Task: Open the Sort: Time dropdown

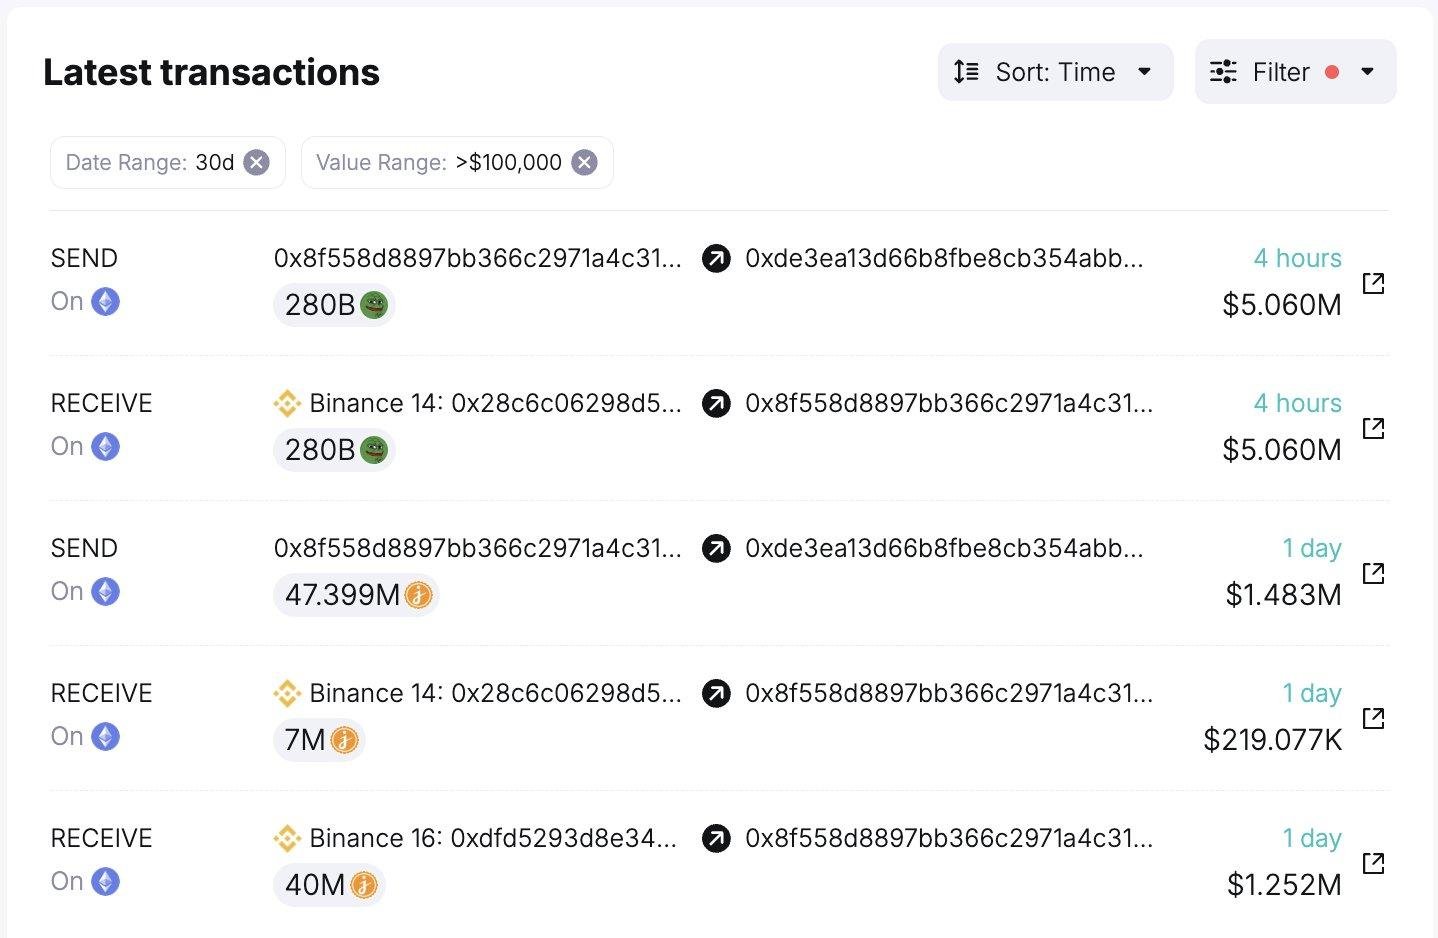Action: 1055,72
